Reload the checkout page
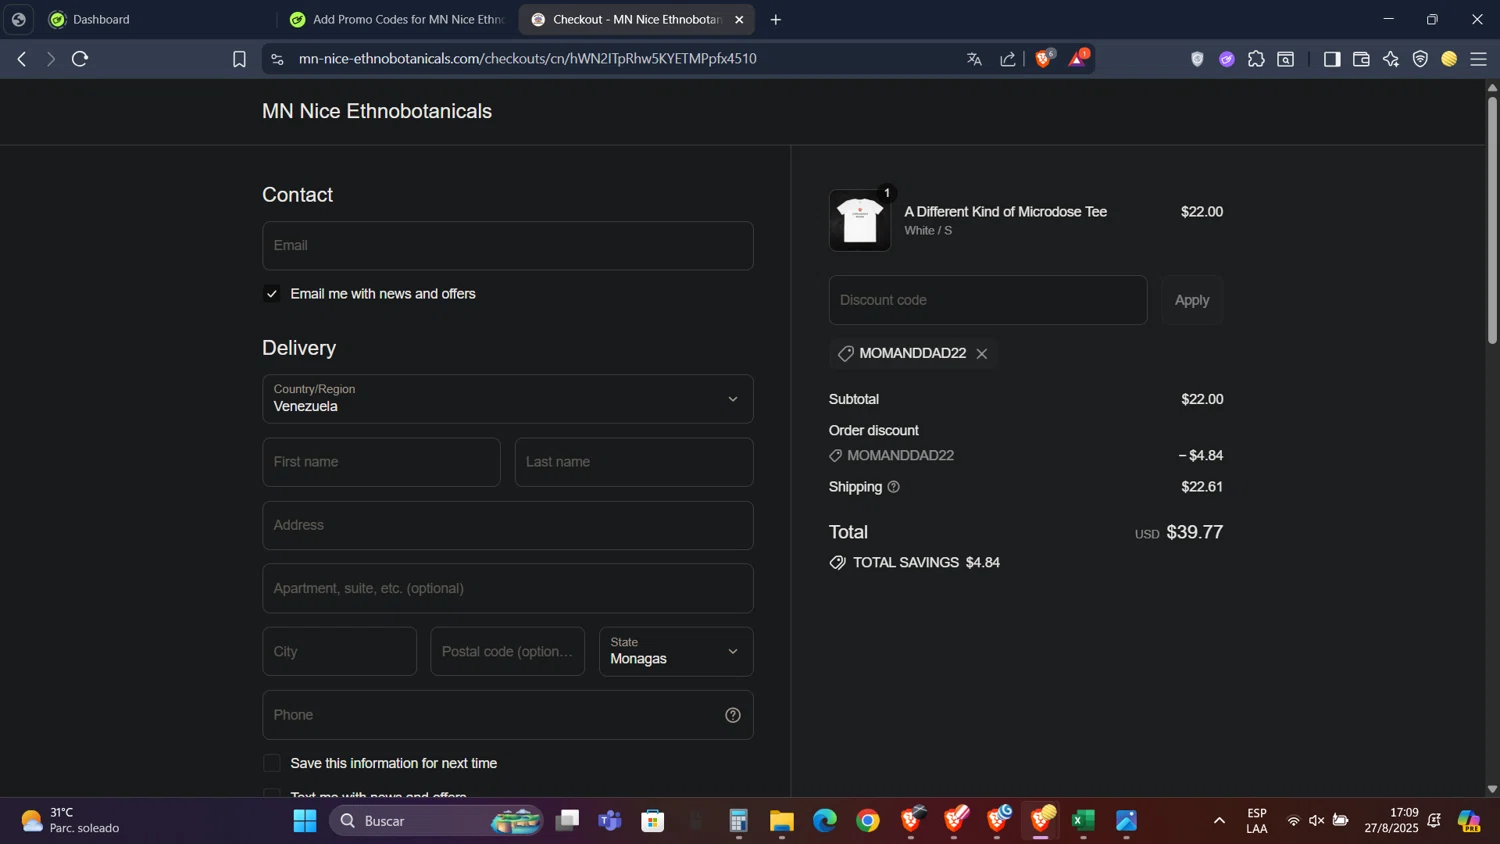This screenshot has height=844, width=1500. 81,59
